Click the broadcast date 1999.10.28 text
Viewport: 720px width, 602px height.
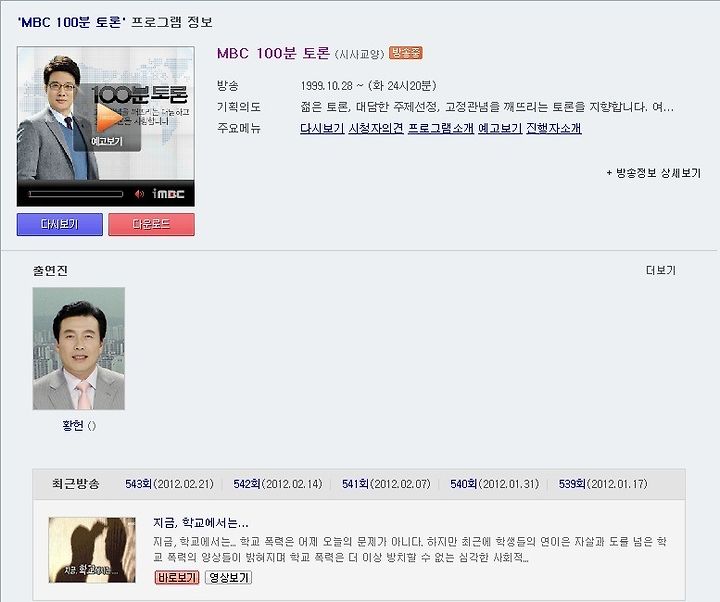368,86
